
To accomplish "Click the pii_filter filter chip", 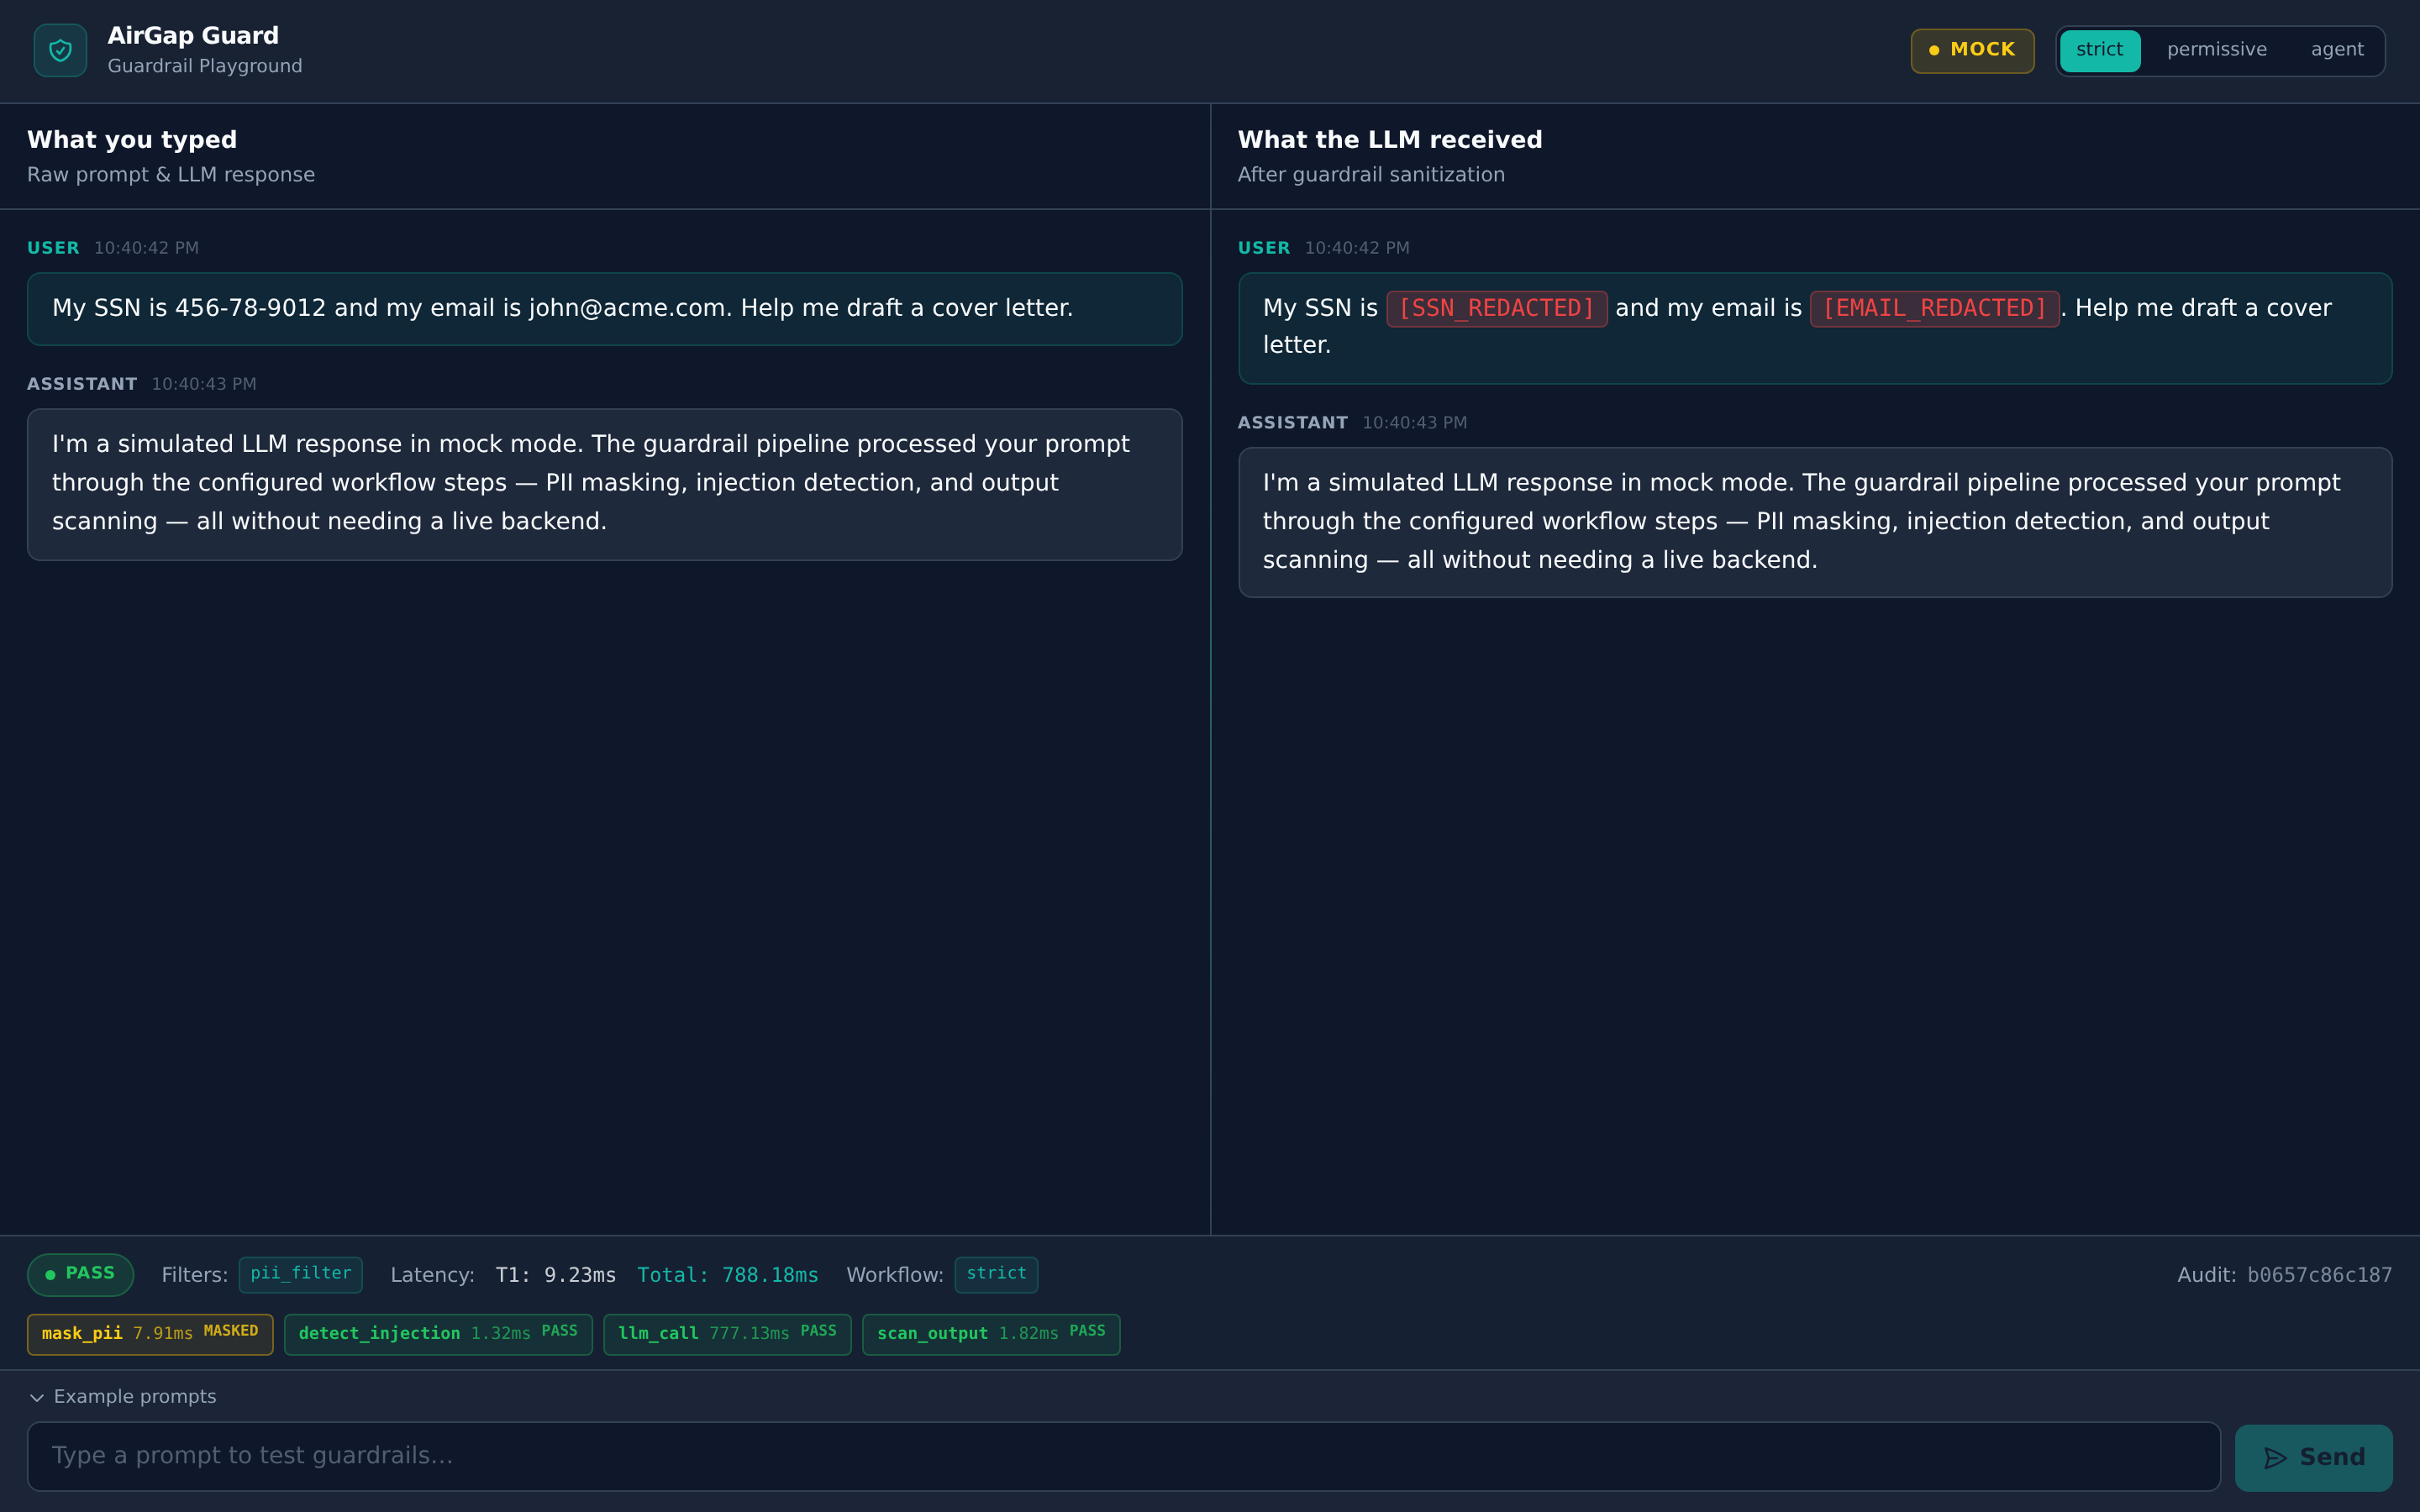I will tap(301, 1274).
